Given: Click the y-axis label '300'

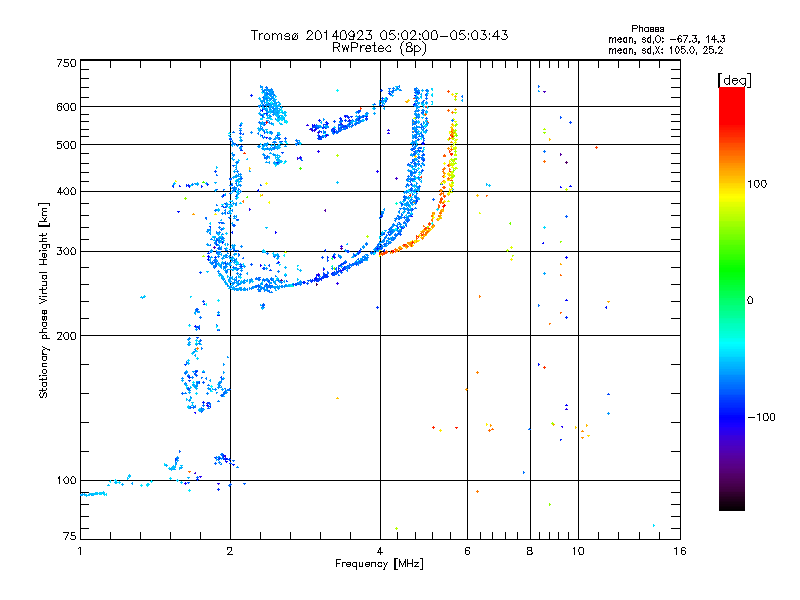Looking at the screenshot, I should [66, 252].
